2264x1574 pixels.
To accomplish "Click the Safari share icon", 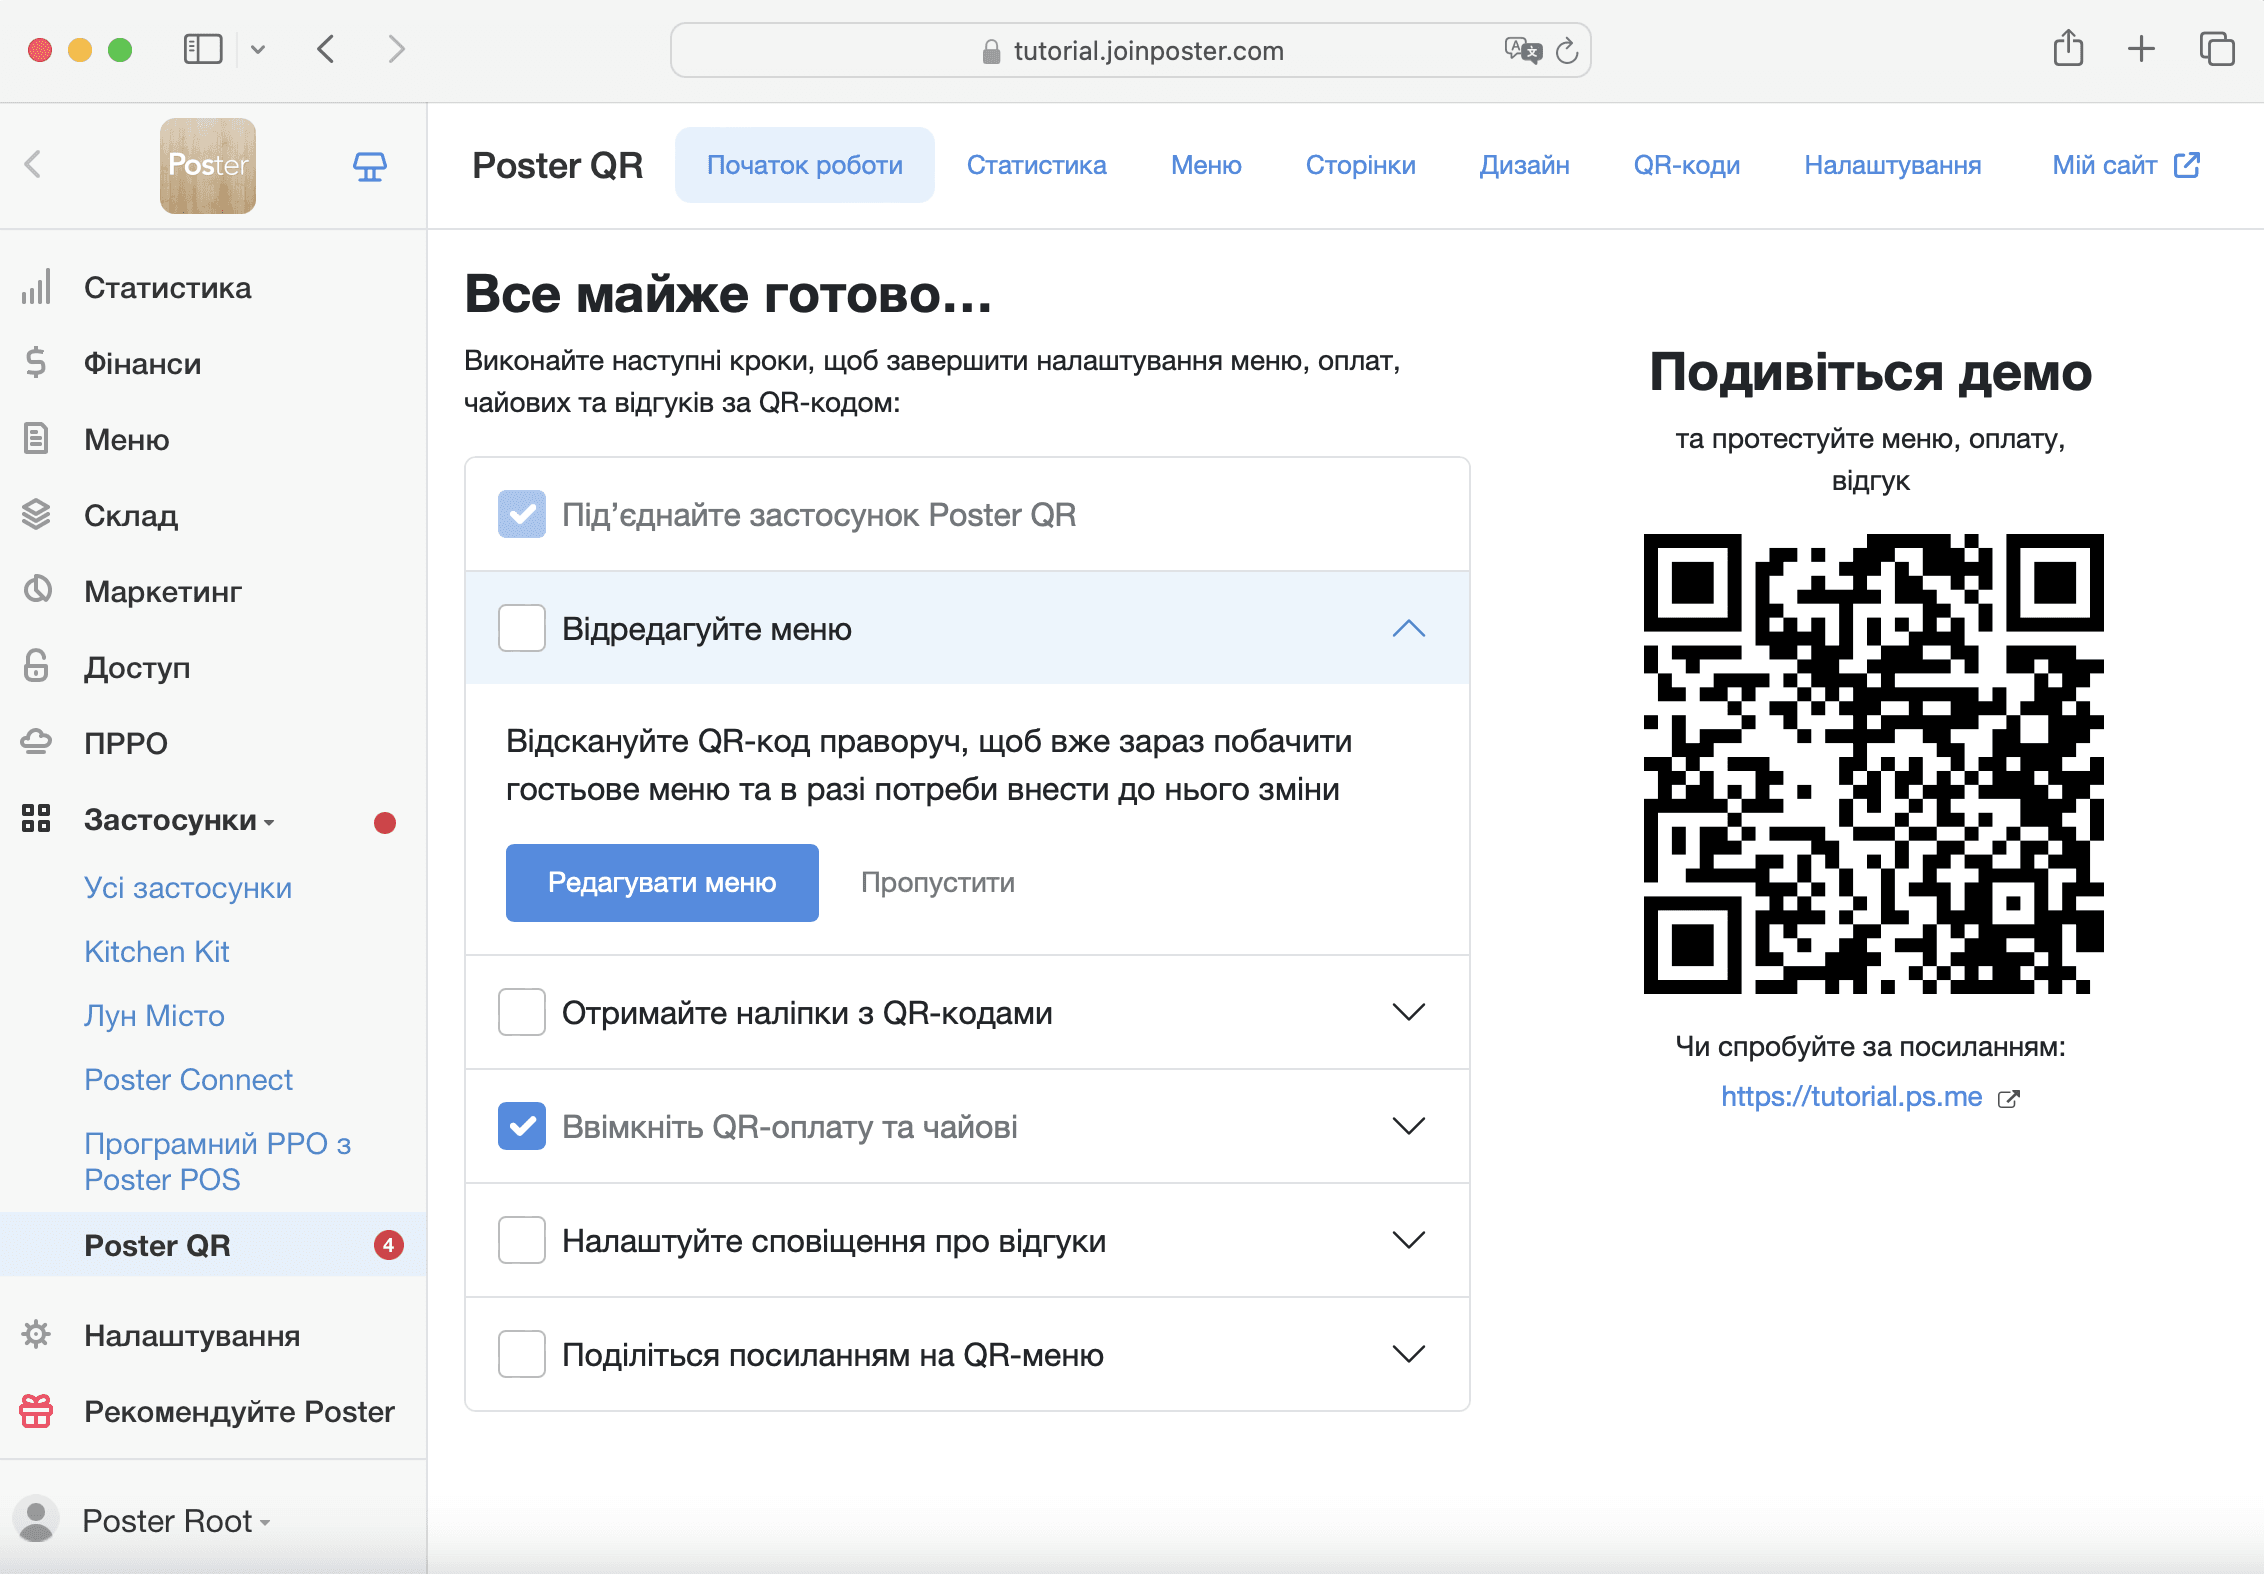I will tap(2068, 48).
